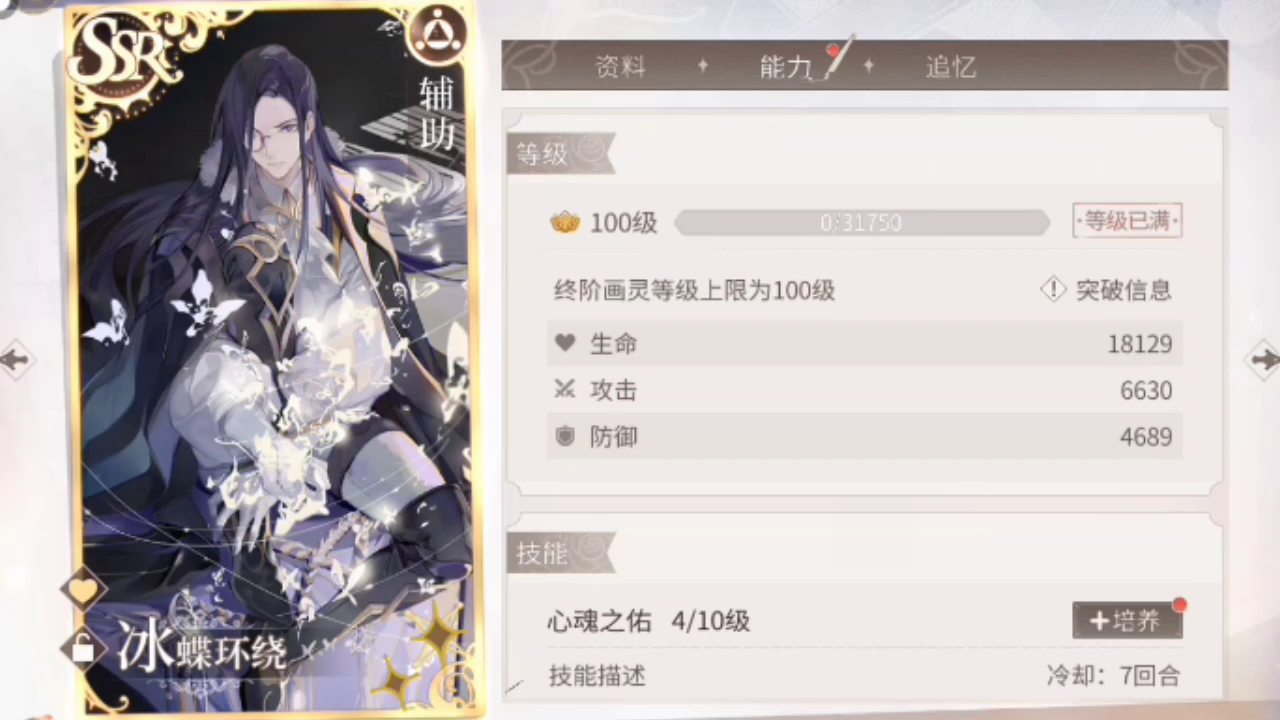The width and height of the screenshot is (1280, 720).
Task: Click the heart 生命 stat icon
Action: 565,343
